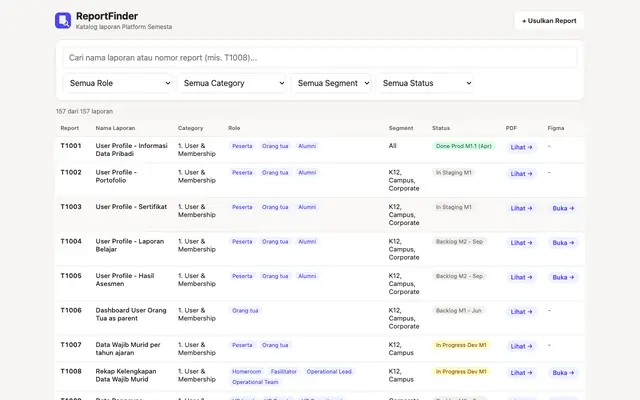Open the Lihat PDF link for T1007
The width and height of the screenshot is (640, 400).
click(x=521, y=346)
